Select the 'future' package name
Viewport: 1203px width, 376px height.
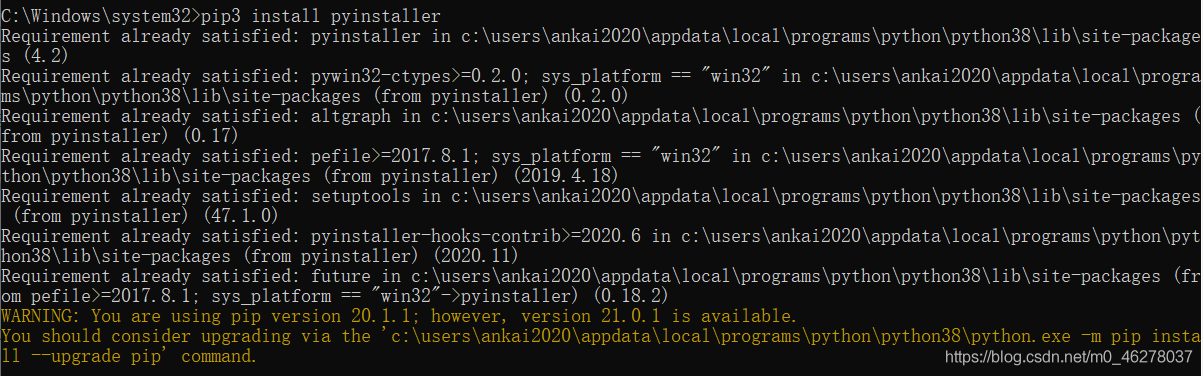(x=340, y=275)
